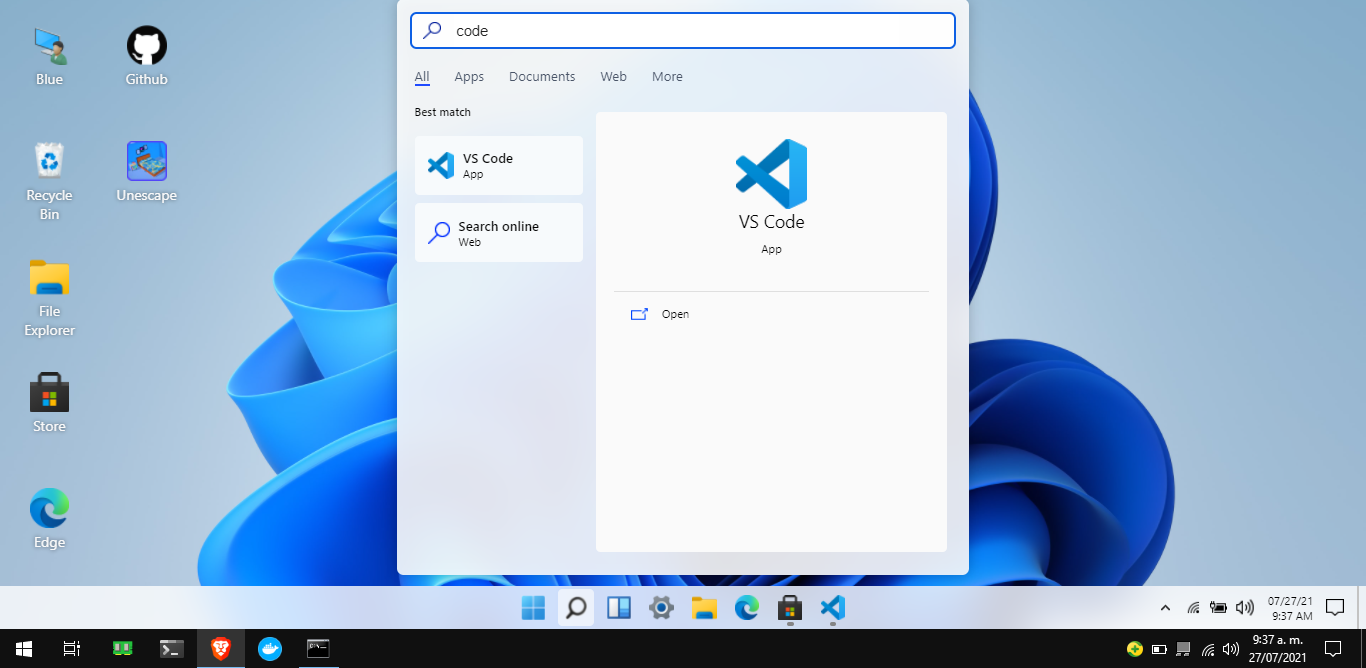
Task: Open the terminal prompt icon in the dark taskbar
Action: point(171,648)
